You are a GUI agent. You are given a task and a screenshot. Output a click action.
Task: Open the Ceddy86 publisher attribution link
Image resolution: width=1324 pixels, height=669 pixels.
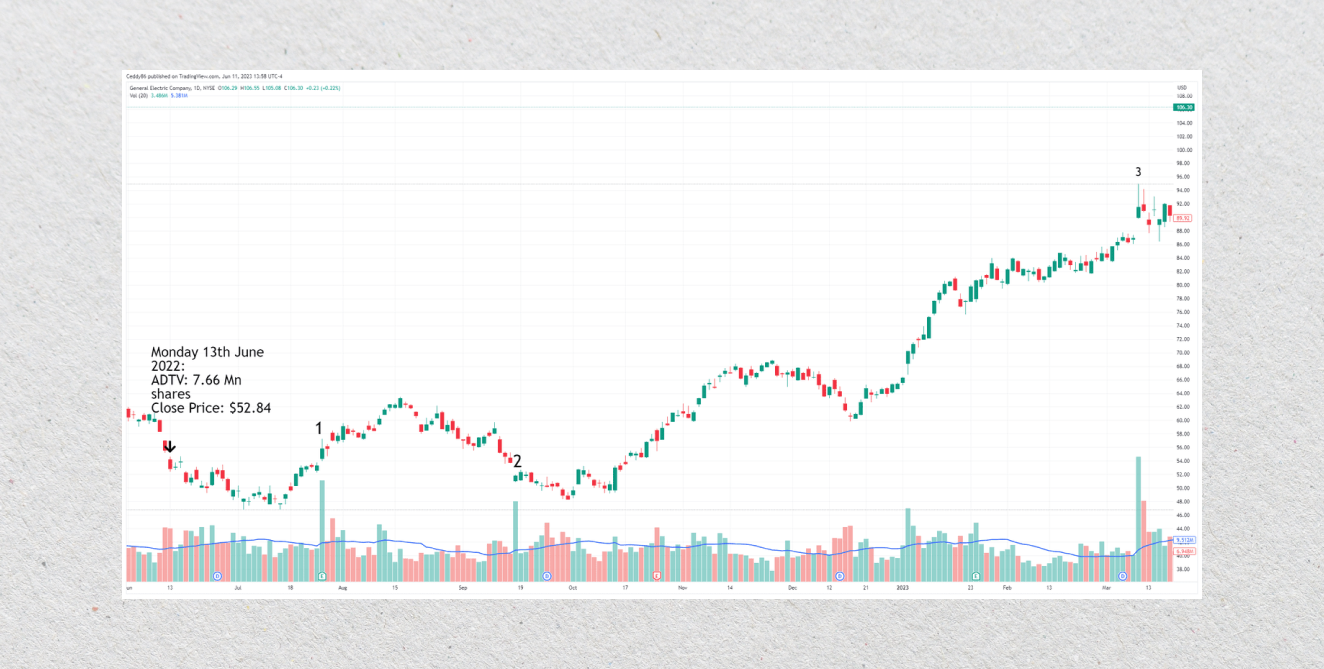[x=136, y=76]
